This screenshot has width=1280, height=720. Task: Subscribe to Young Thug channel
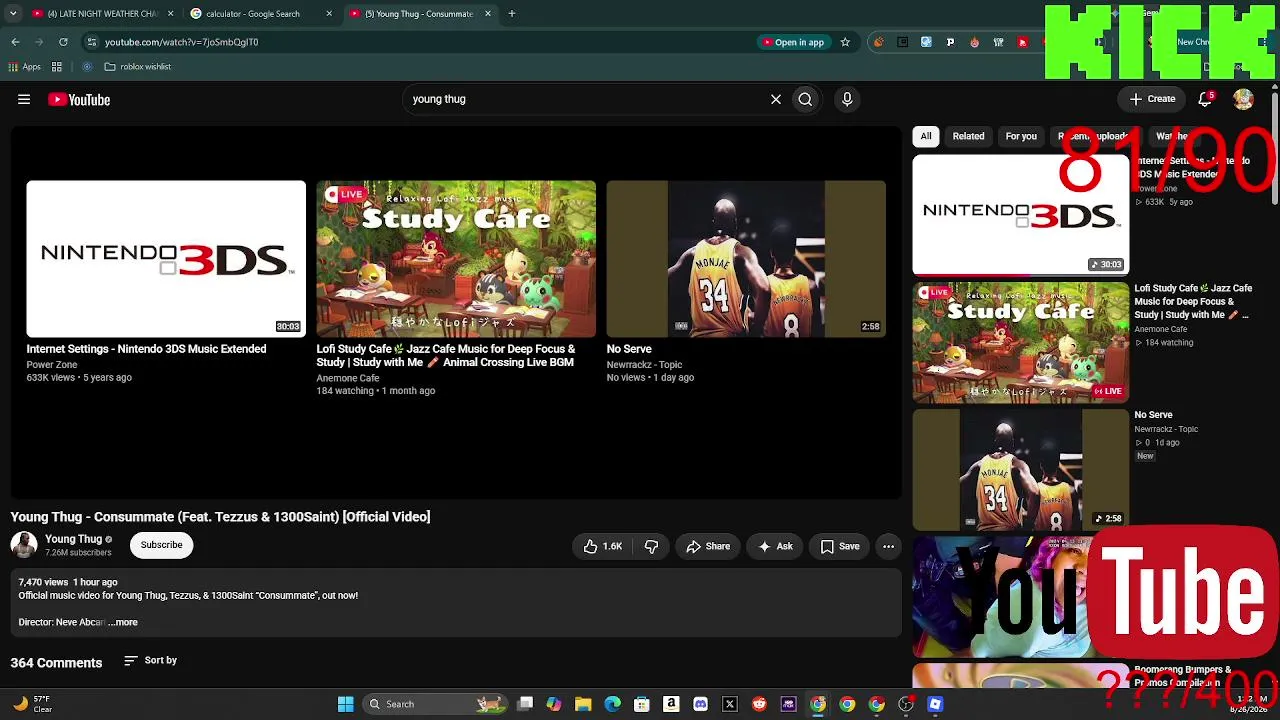(161, 545)
